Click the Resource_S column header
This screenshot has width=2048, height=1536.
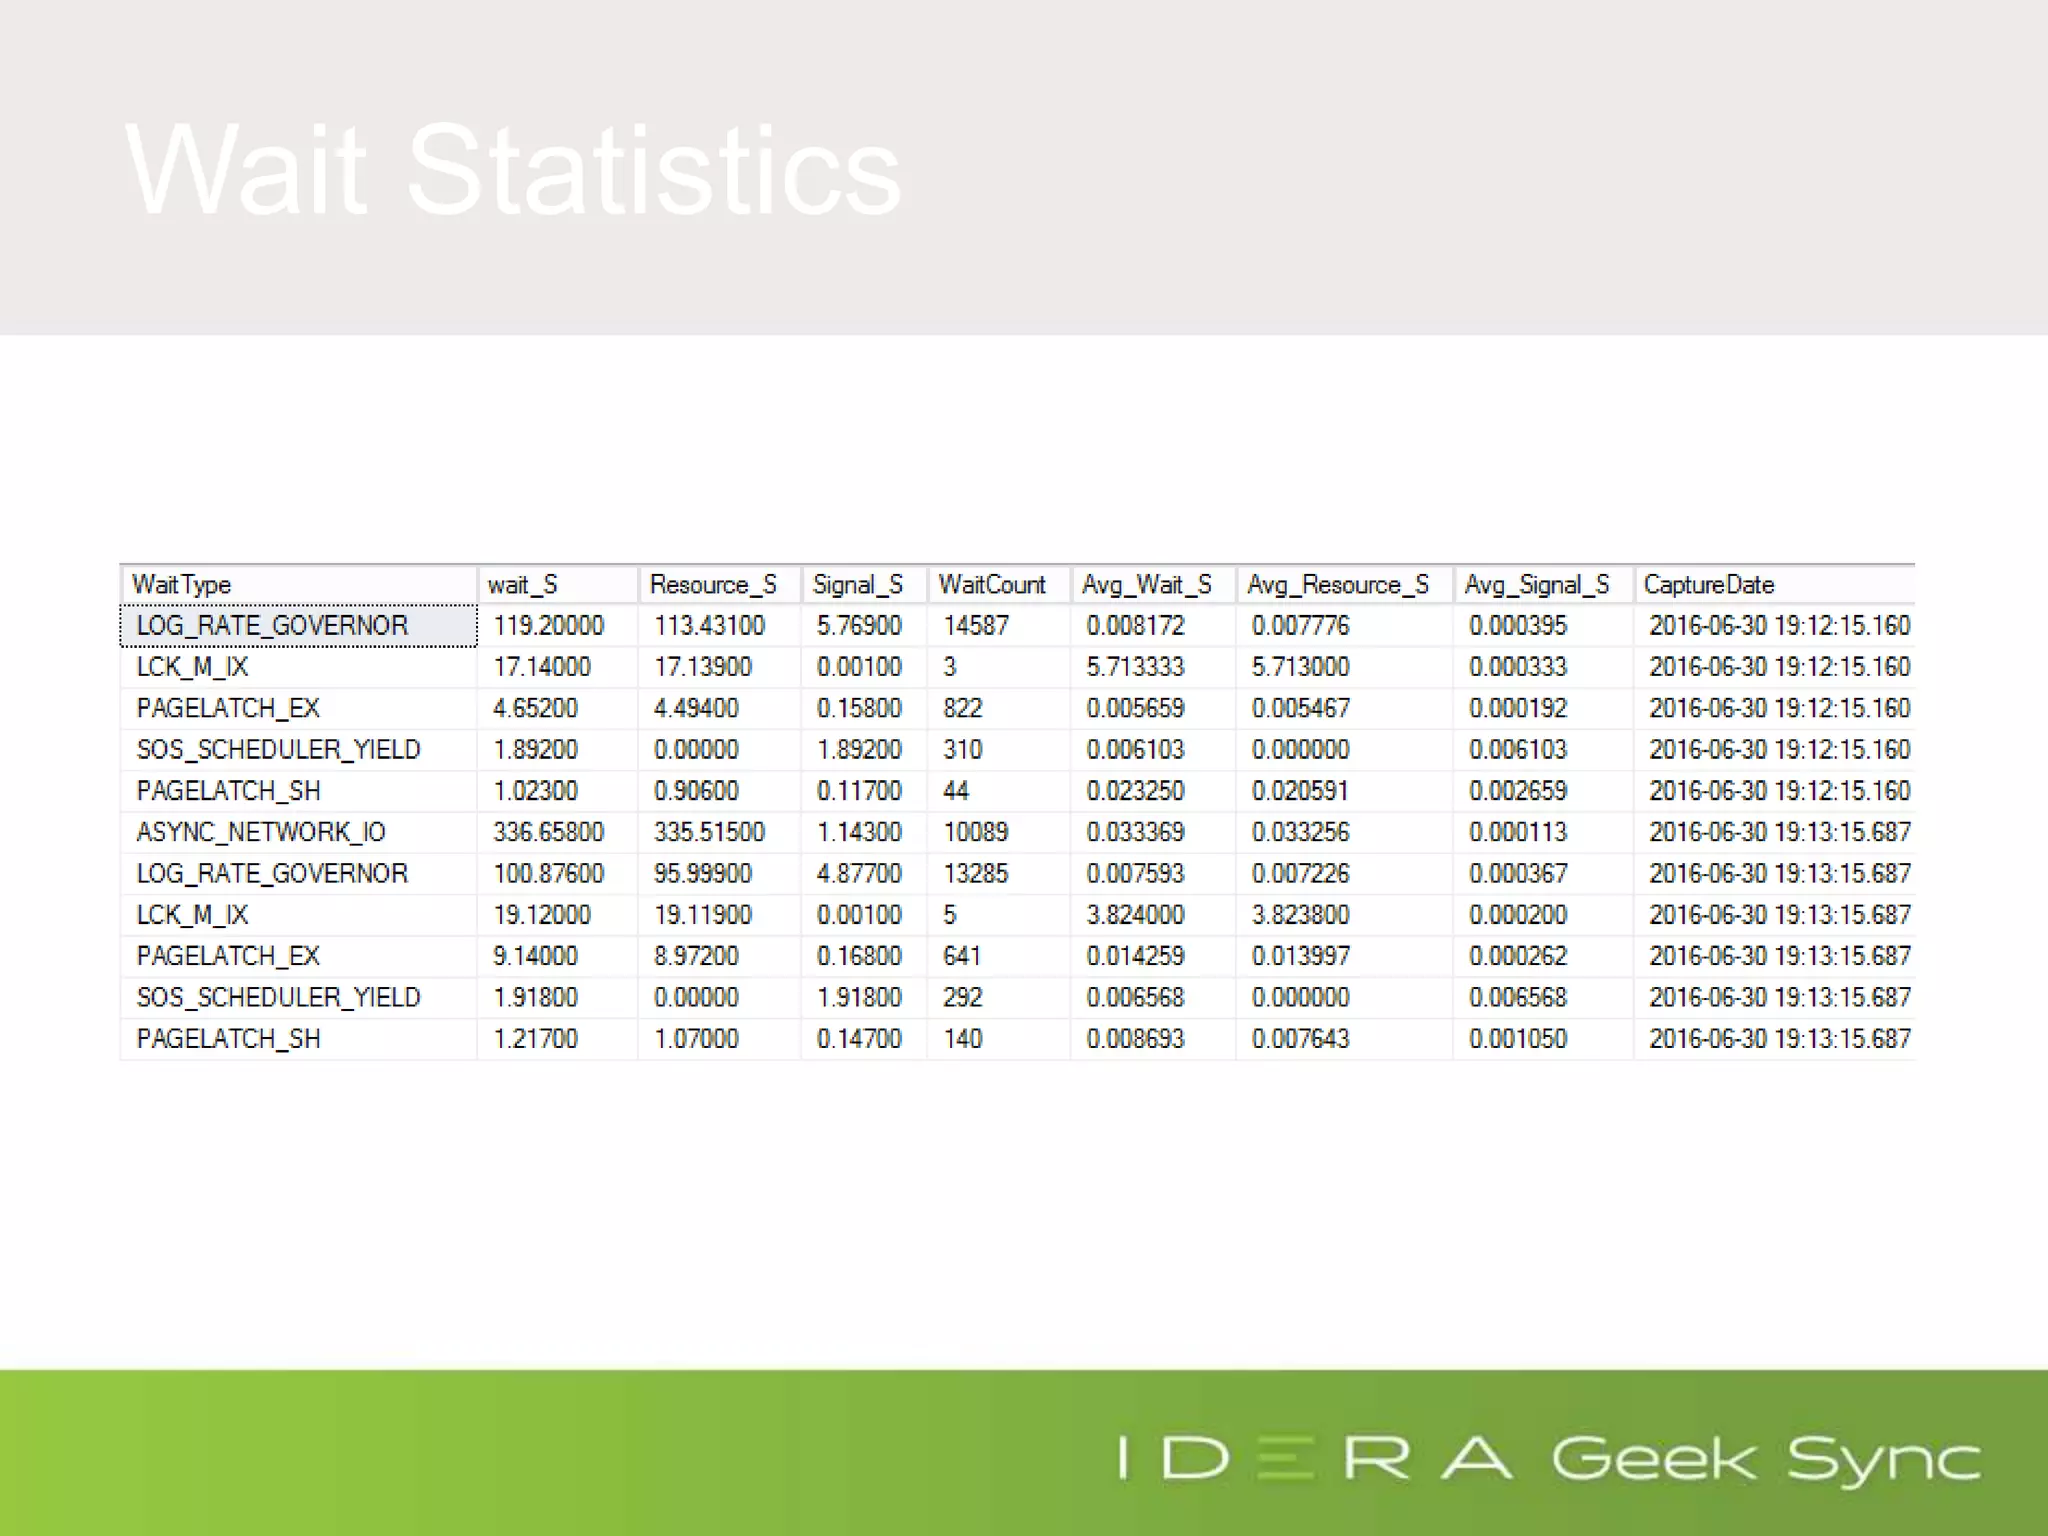[713, 584]
